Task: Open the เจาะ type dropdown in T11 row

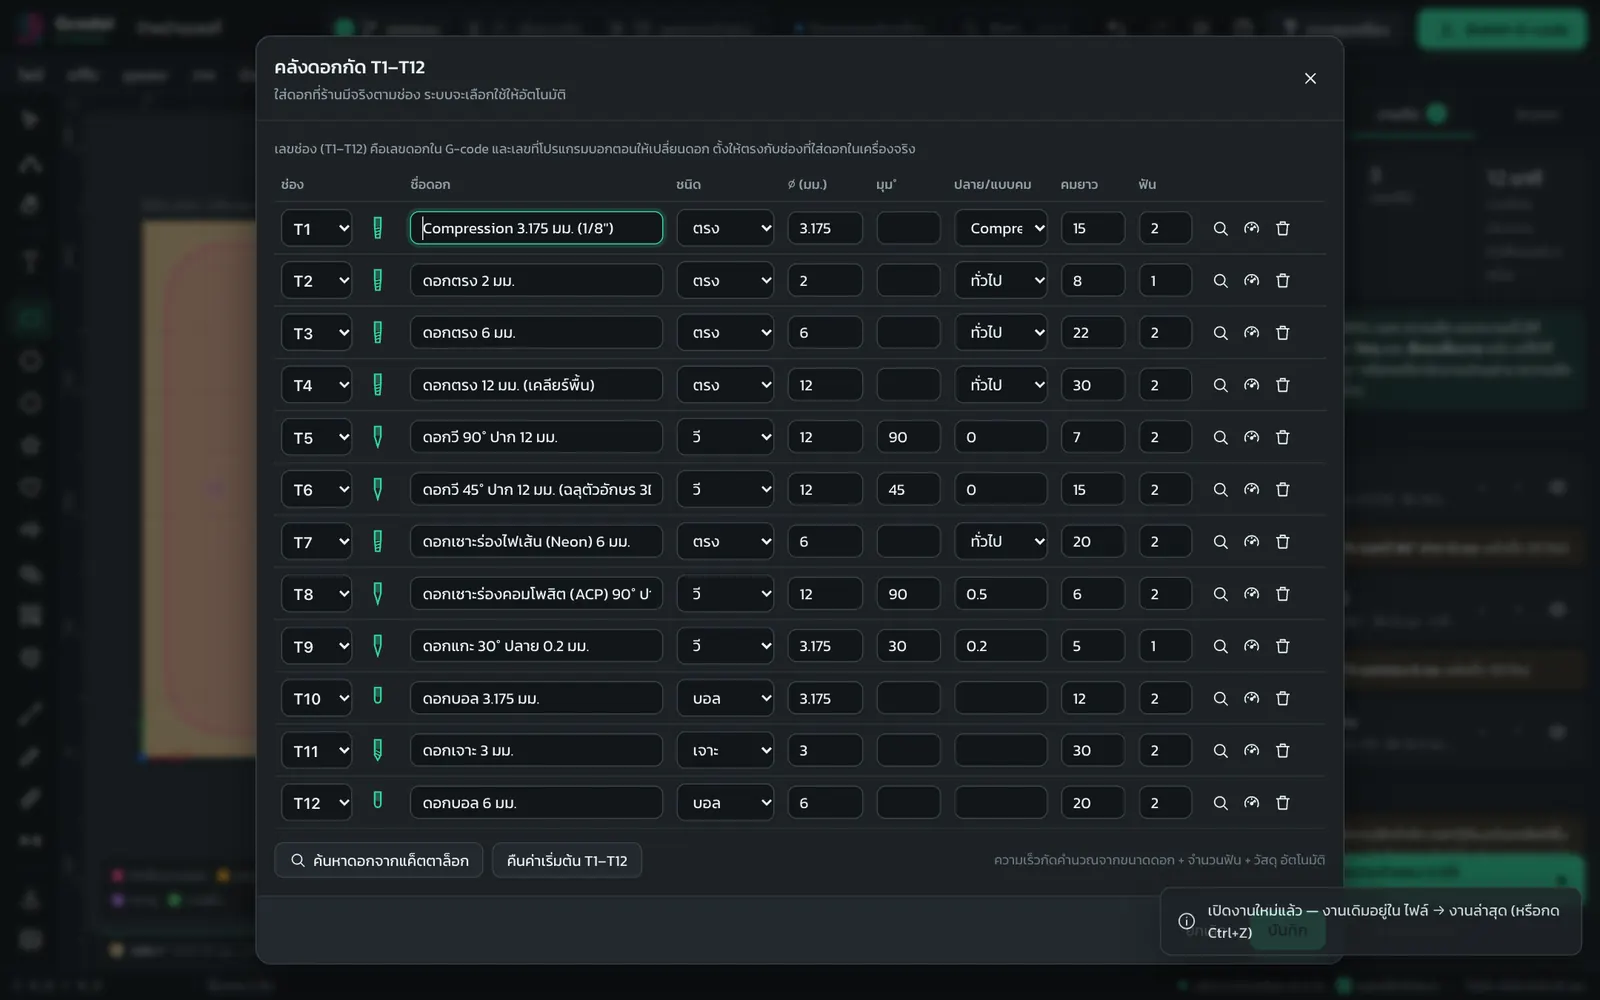Action: (726, 751)
